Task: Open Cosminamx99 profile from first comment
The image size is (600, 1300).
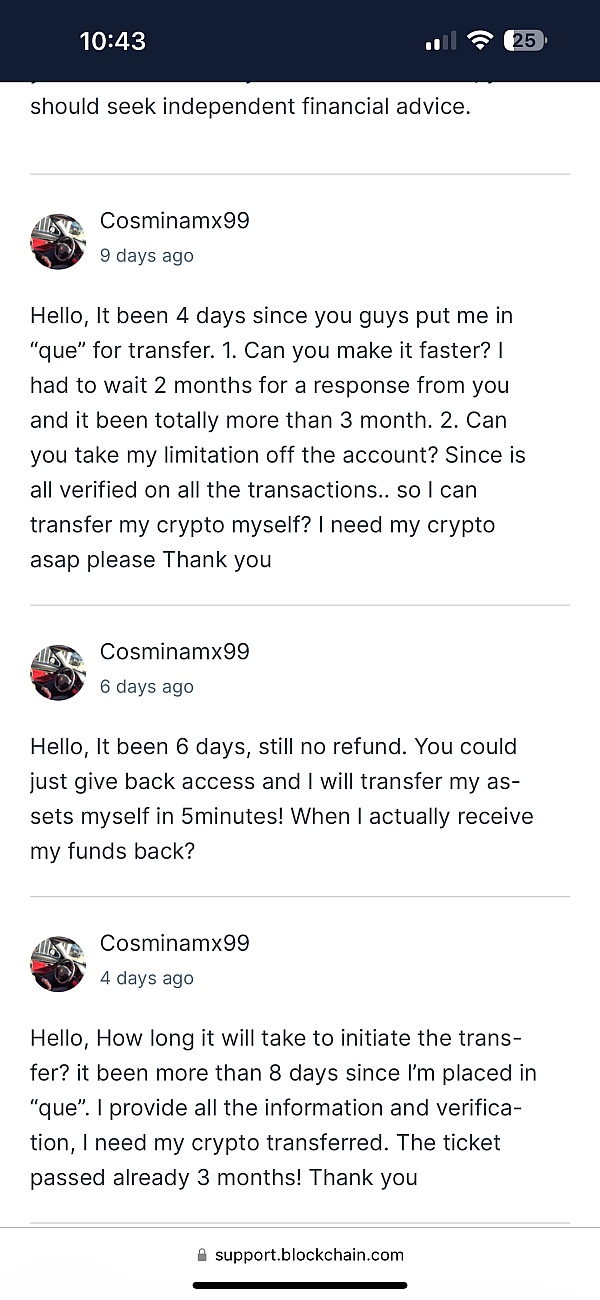Action: click(x=174, y=221)
